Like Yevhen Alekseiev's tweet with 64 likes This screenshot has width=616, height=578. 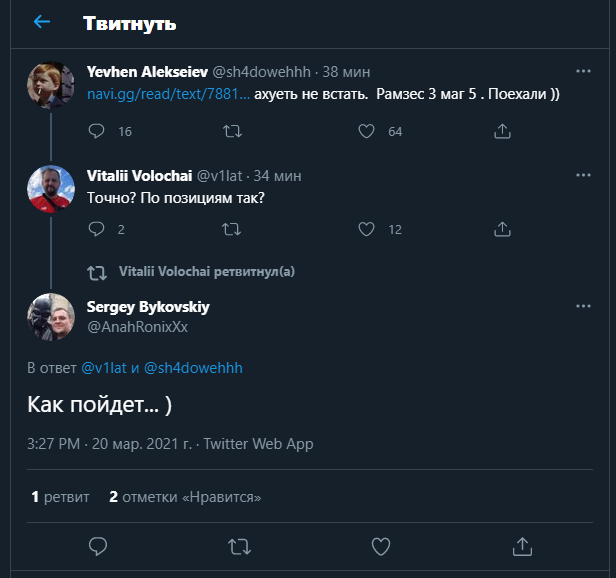coord(366,131)
